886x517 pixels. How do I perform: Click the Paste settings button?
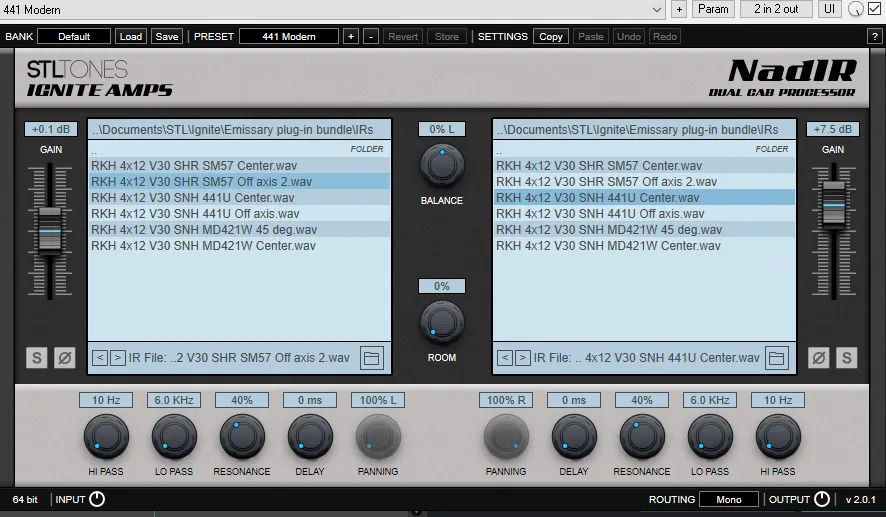pyautogui.click(x=590, y=37)
